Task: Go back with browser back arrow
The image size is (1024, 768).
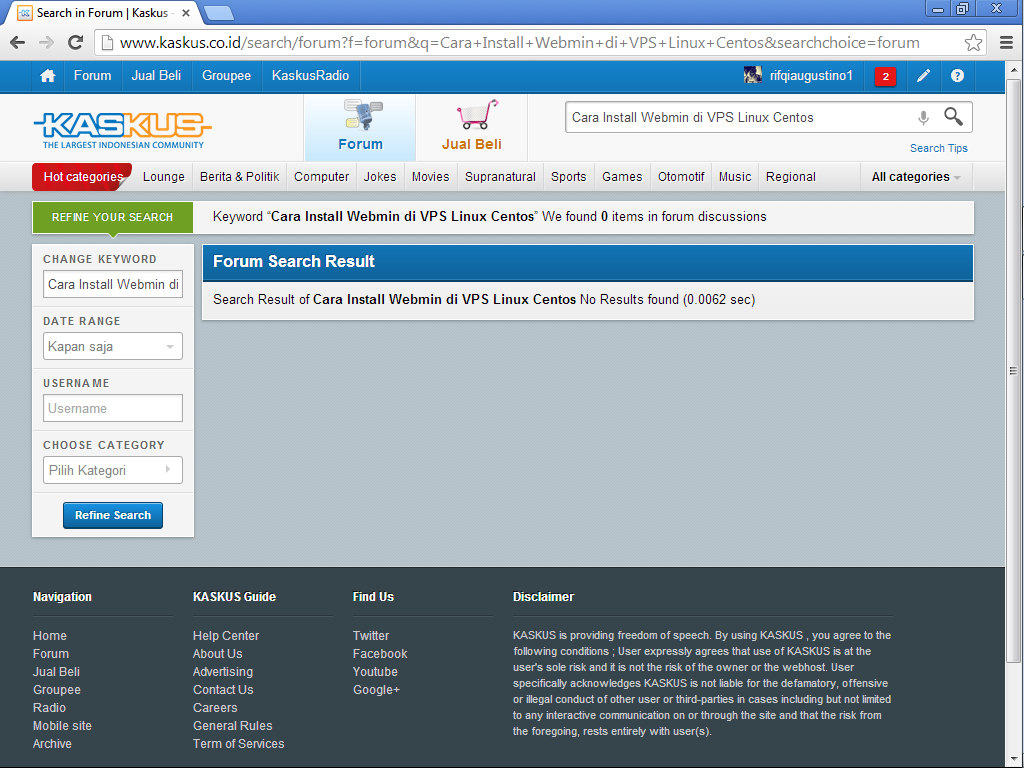Action: point(18,42)
